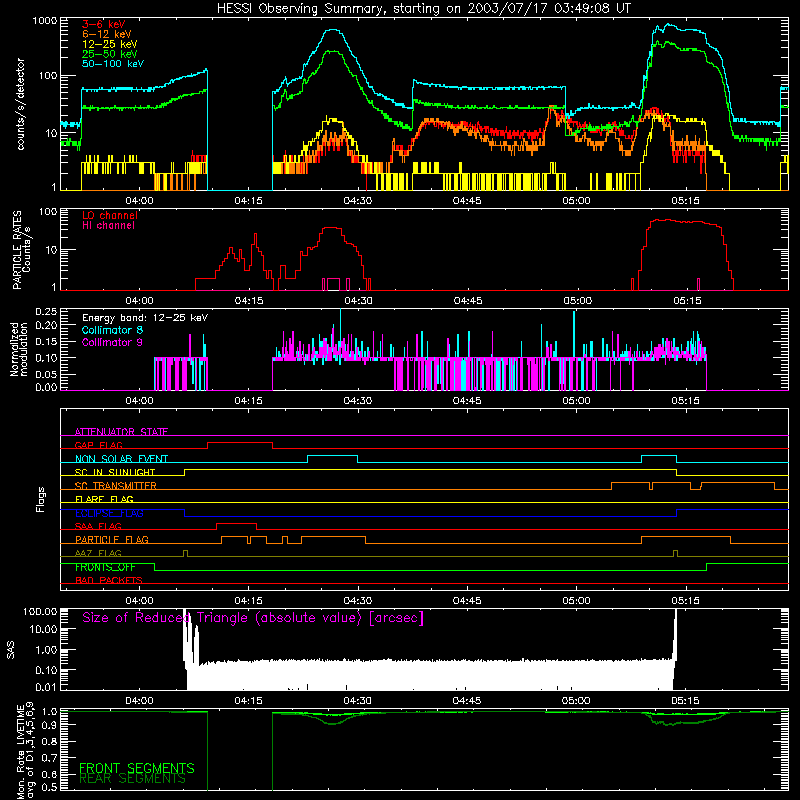Click 04:30 time label under counts plot
This screenshot has width=800, height=800.
(358, 201)
